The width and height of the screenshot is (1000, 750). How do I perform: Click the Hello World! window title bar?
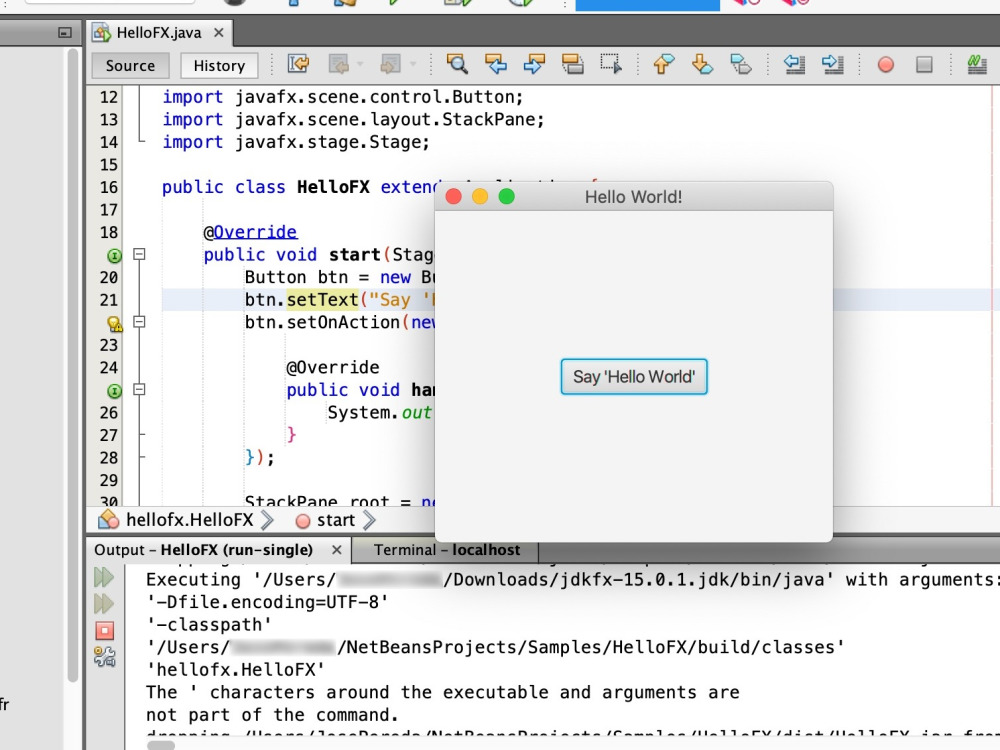pyautogui.click(x=633, y=196)
